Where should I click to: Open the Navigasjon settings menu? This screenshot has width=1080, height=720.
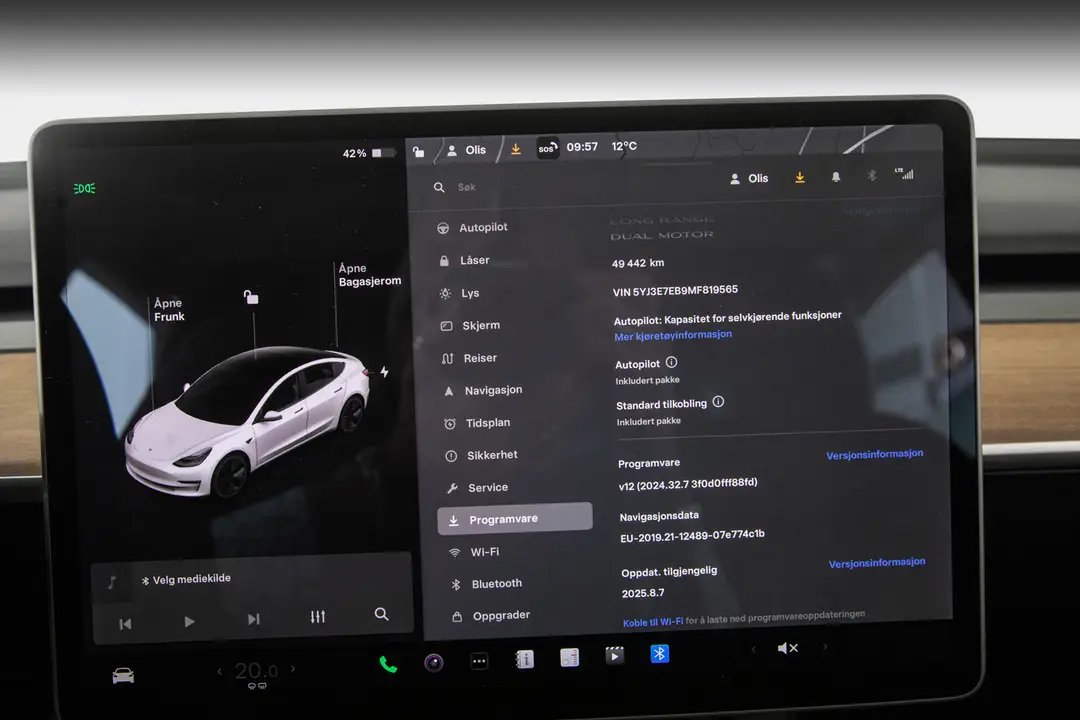[483, 391]
